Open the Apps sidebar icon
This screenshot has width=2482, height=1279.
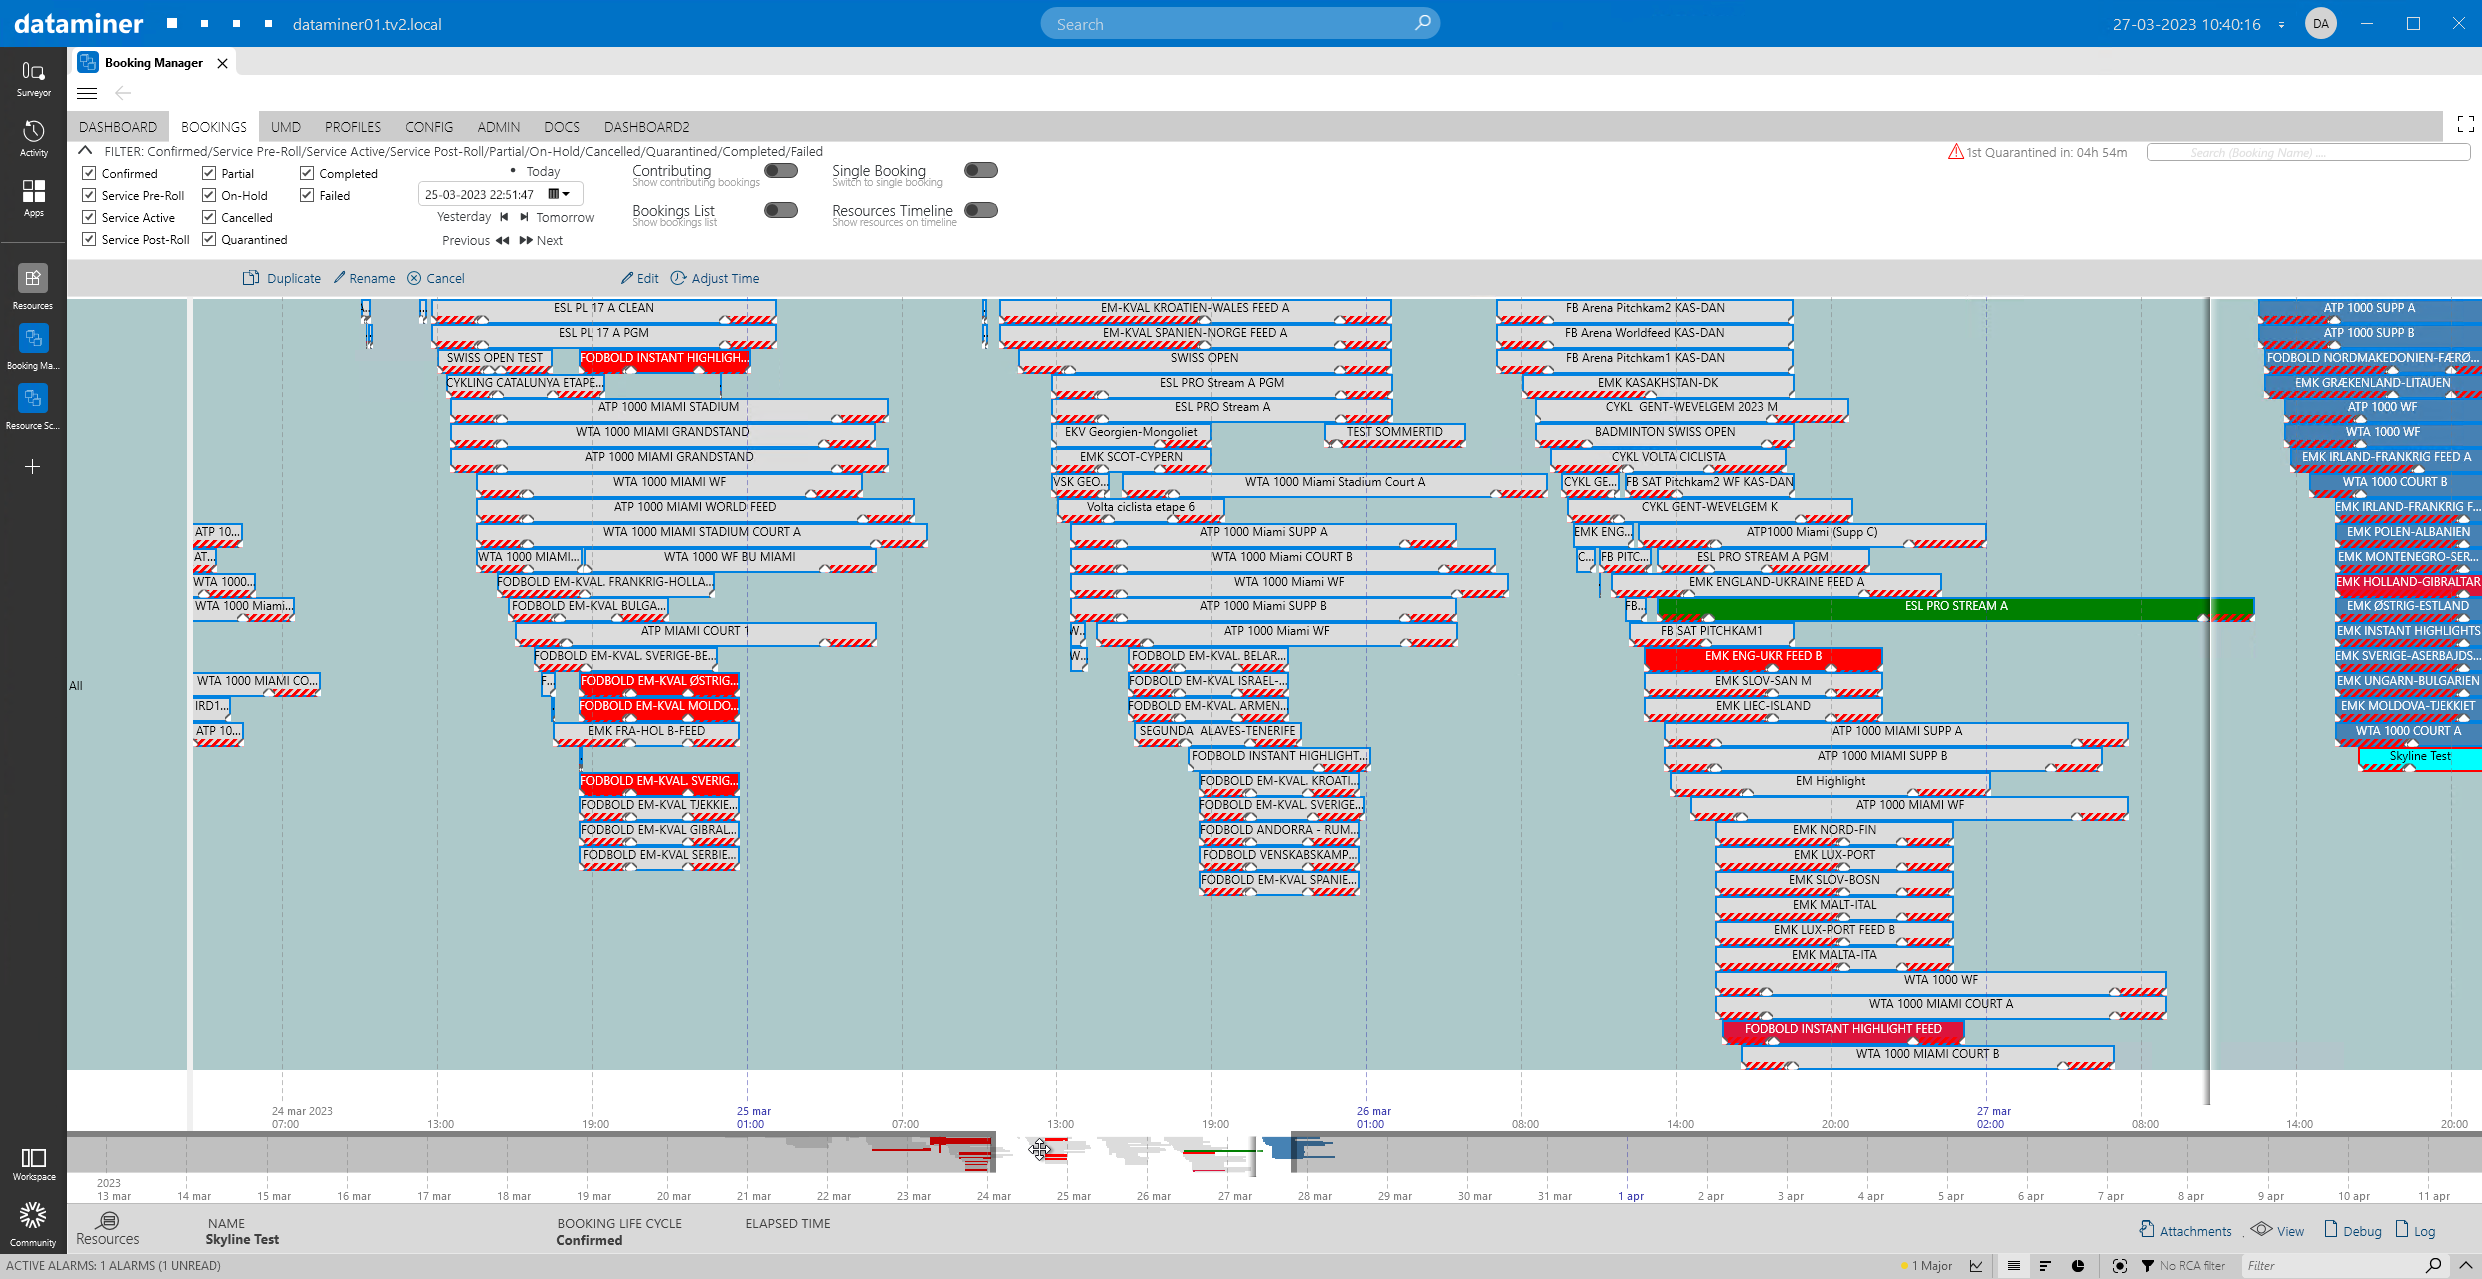(33, 197)
